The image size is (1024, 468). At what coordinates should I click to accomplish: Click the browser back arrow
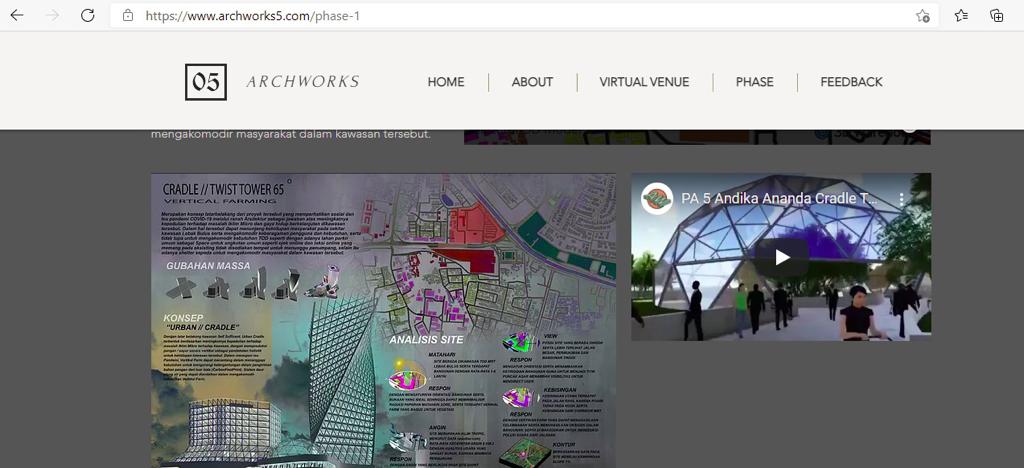[x=20, y=16]
